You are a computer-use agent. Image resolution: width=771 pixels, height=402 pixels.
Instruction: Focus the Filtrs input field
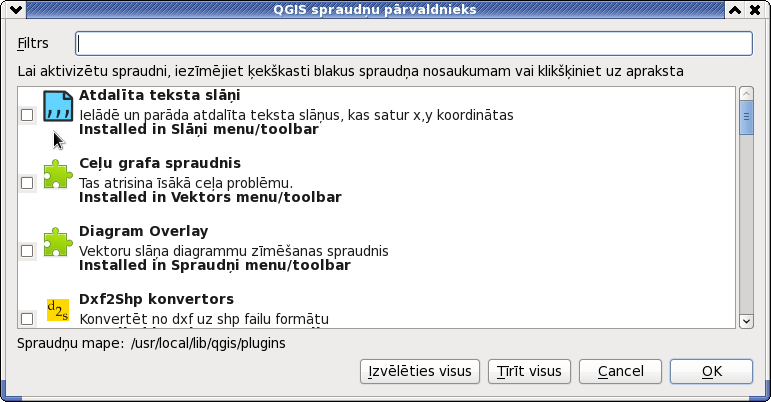coord(414,43)
